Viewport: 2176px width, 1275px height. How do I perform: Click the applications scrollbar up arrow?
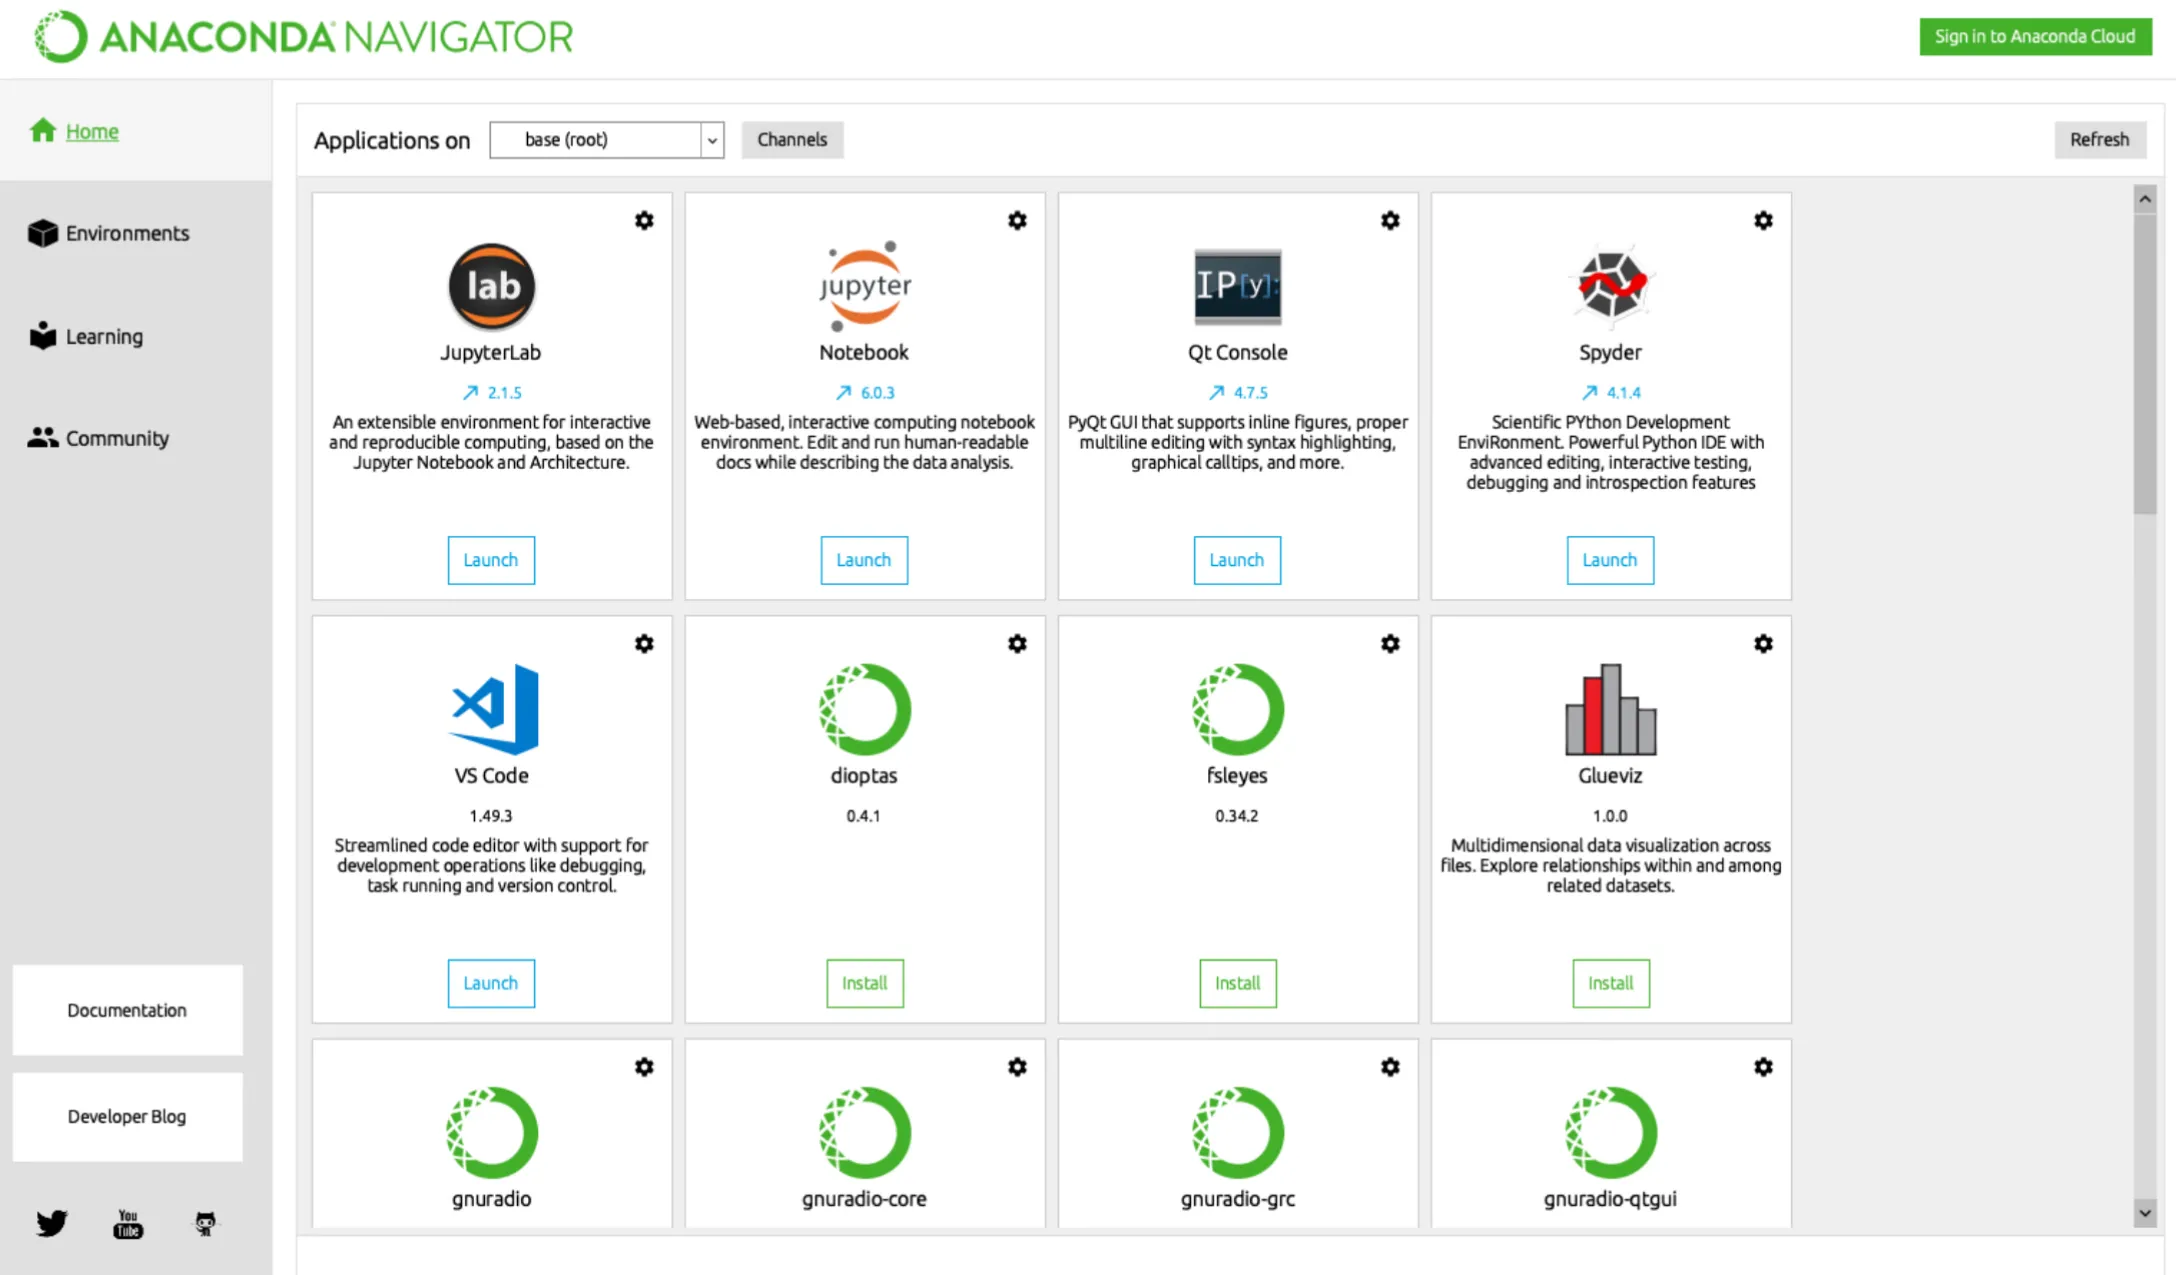[2145, 199]
